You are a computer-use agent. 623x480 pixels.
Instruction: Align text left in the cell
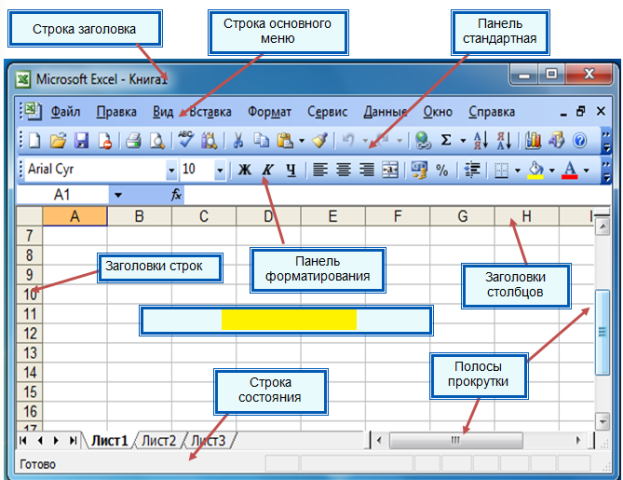tap(320, 170)
